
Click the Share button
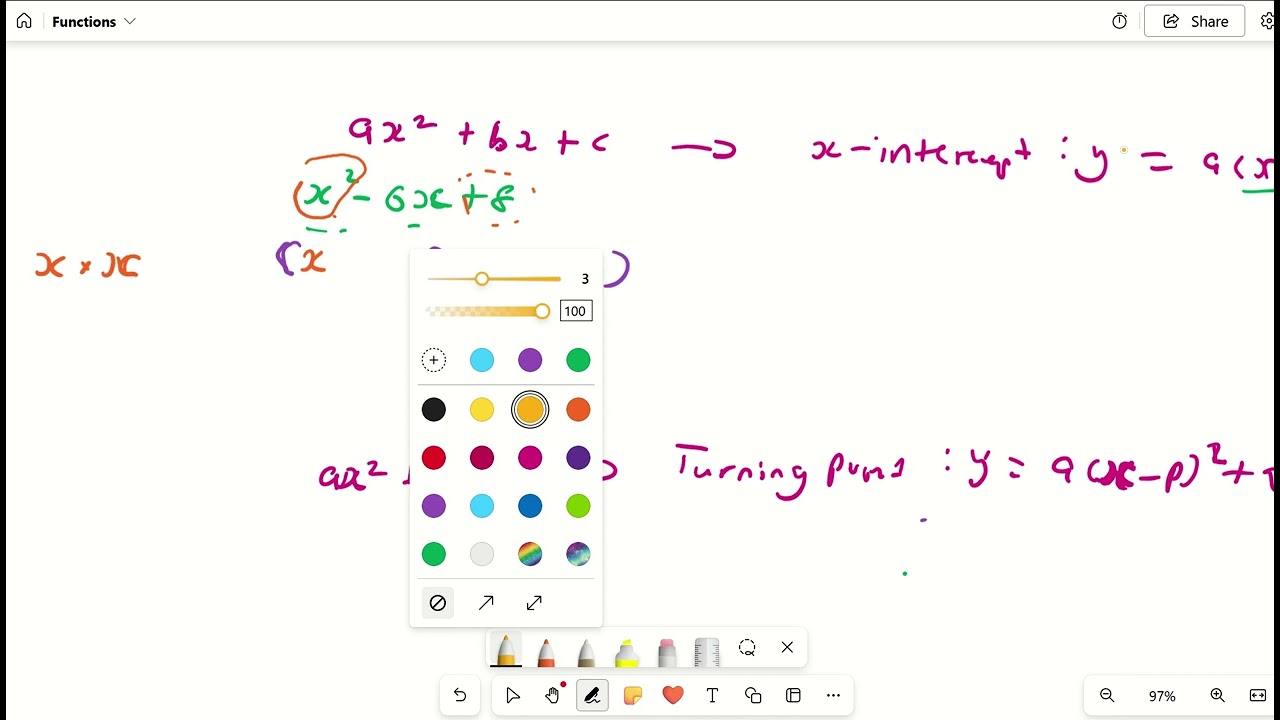coord(1195,21)
